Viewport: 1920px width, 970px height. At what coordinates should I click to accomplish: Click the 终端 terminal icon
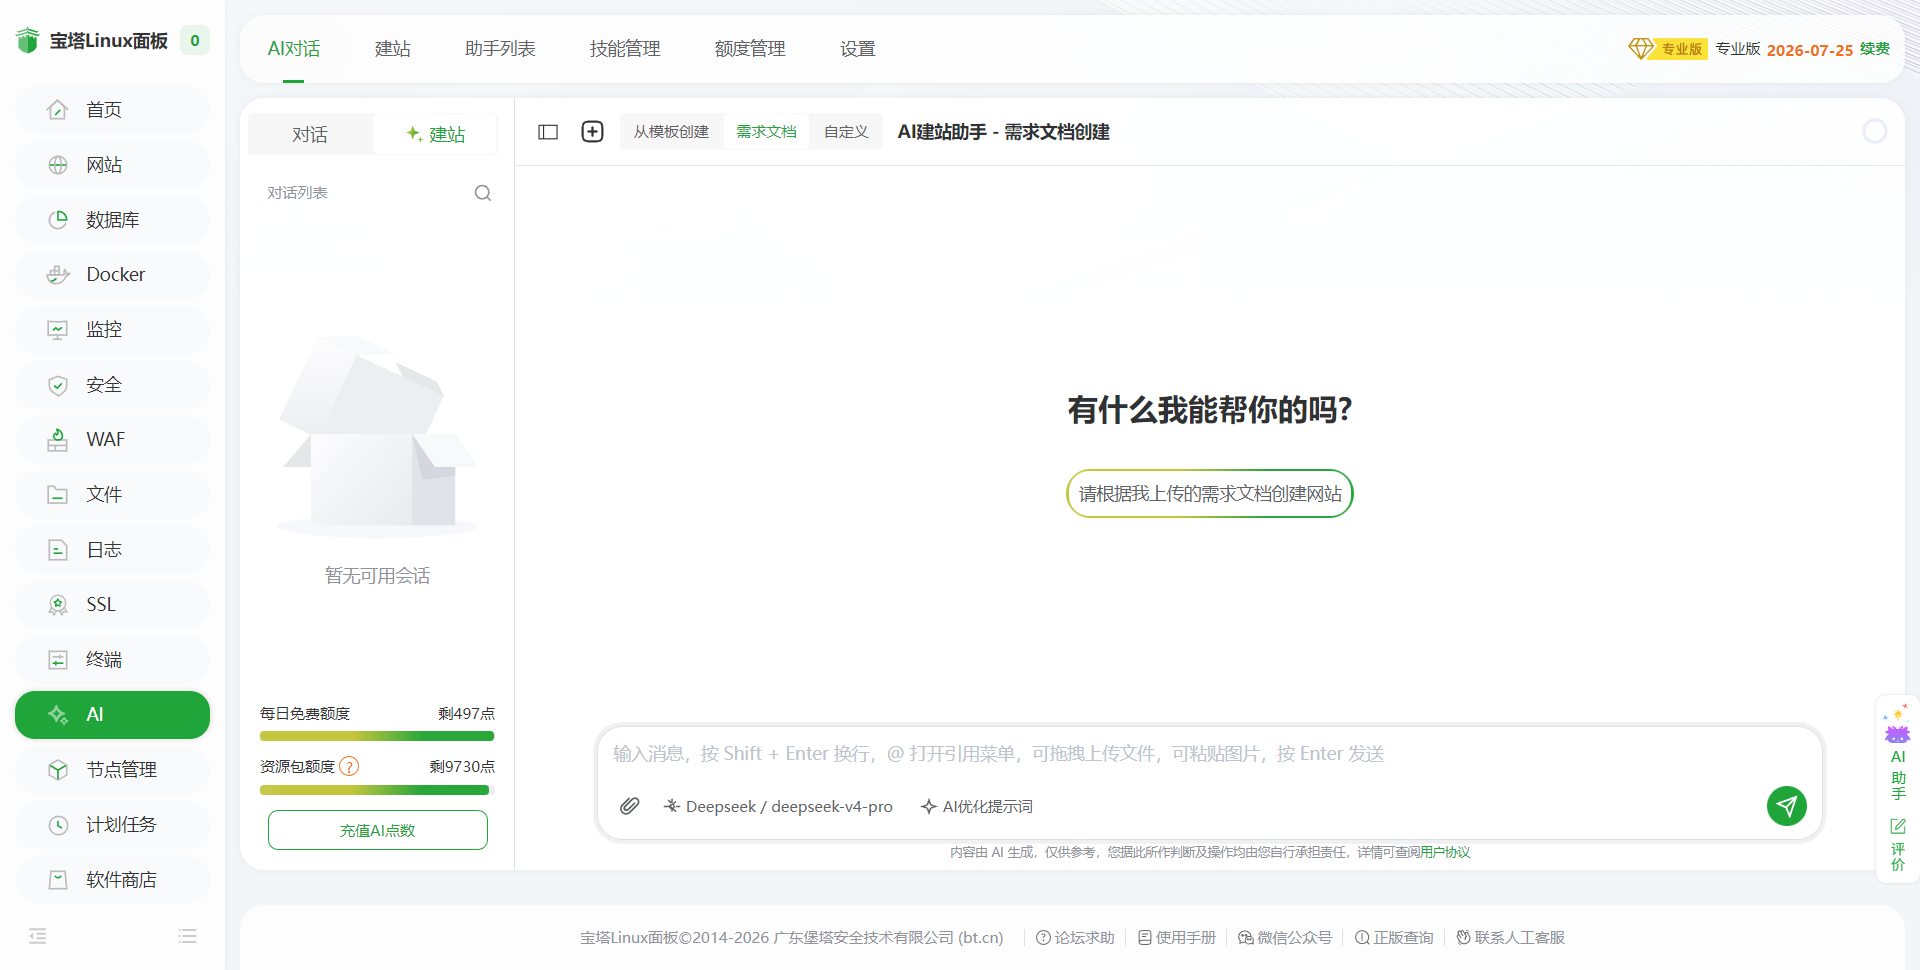coord(58,660)
